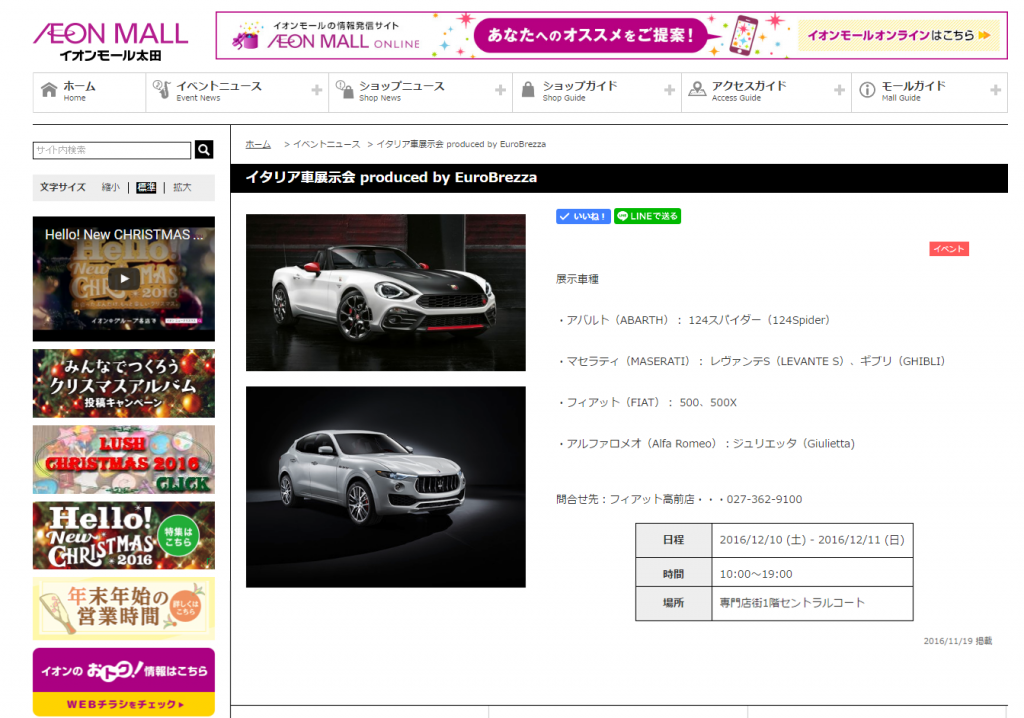This screenshot has width=1024, height=718.
Task: Click the silver Maserati Levante photo
Action: tap(385, 487)
